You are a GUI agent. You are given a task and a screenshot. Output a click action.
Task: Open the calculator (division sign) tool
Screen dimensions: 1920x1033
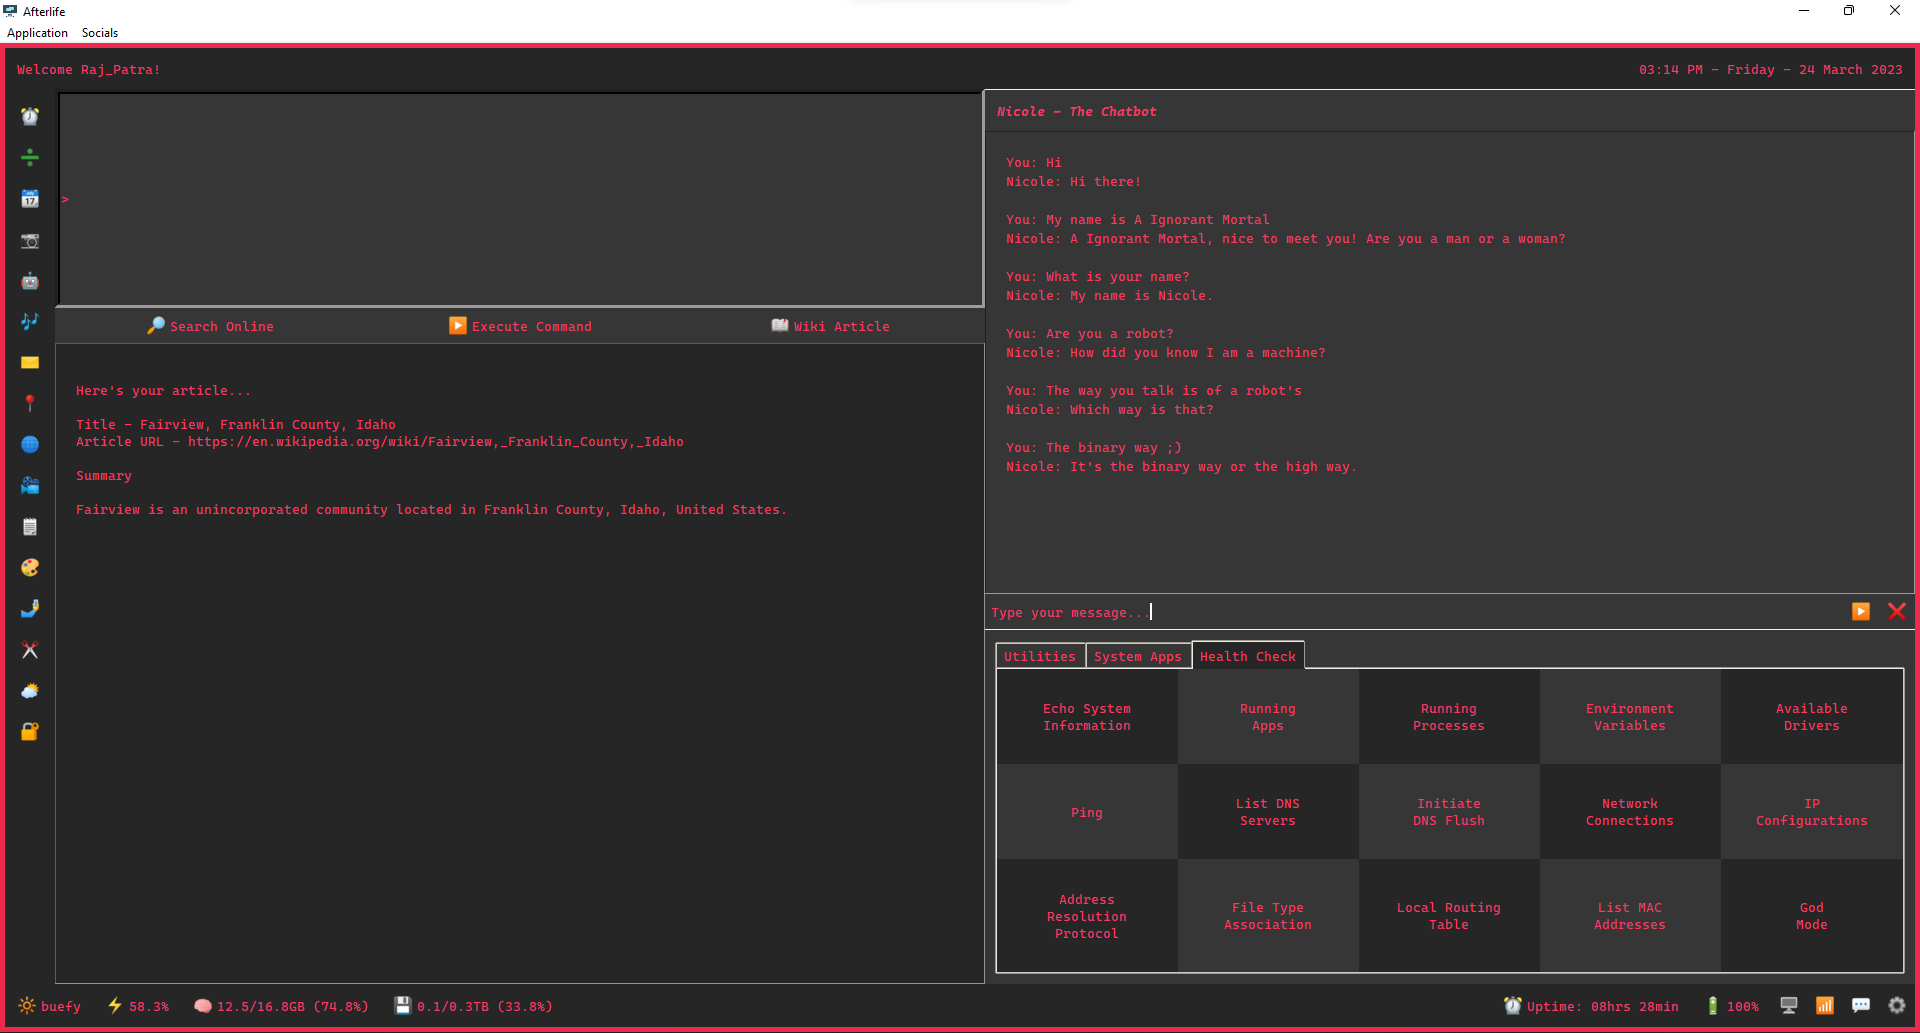point(30,157)
